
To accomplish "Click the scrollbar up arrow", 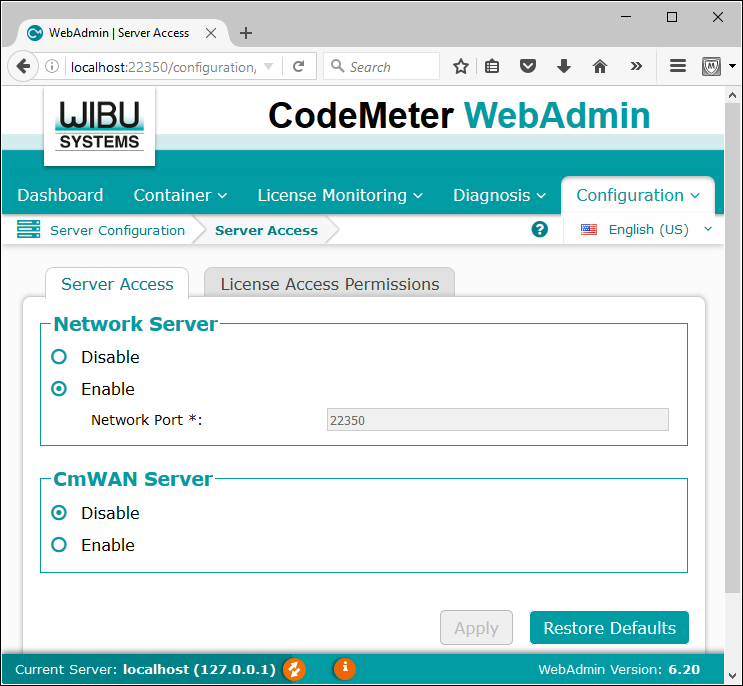I will click(732, 95).
